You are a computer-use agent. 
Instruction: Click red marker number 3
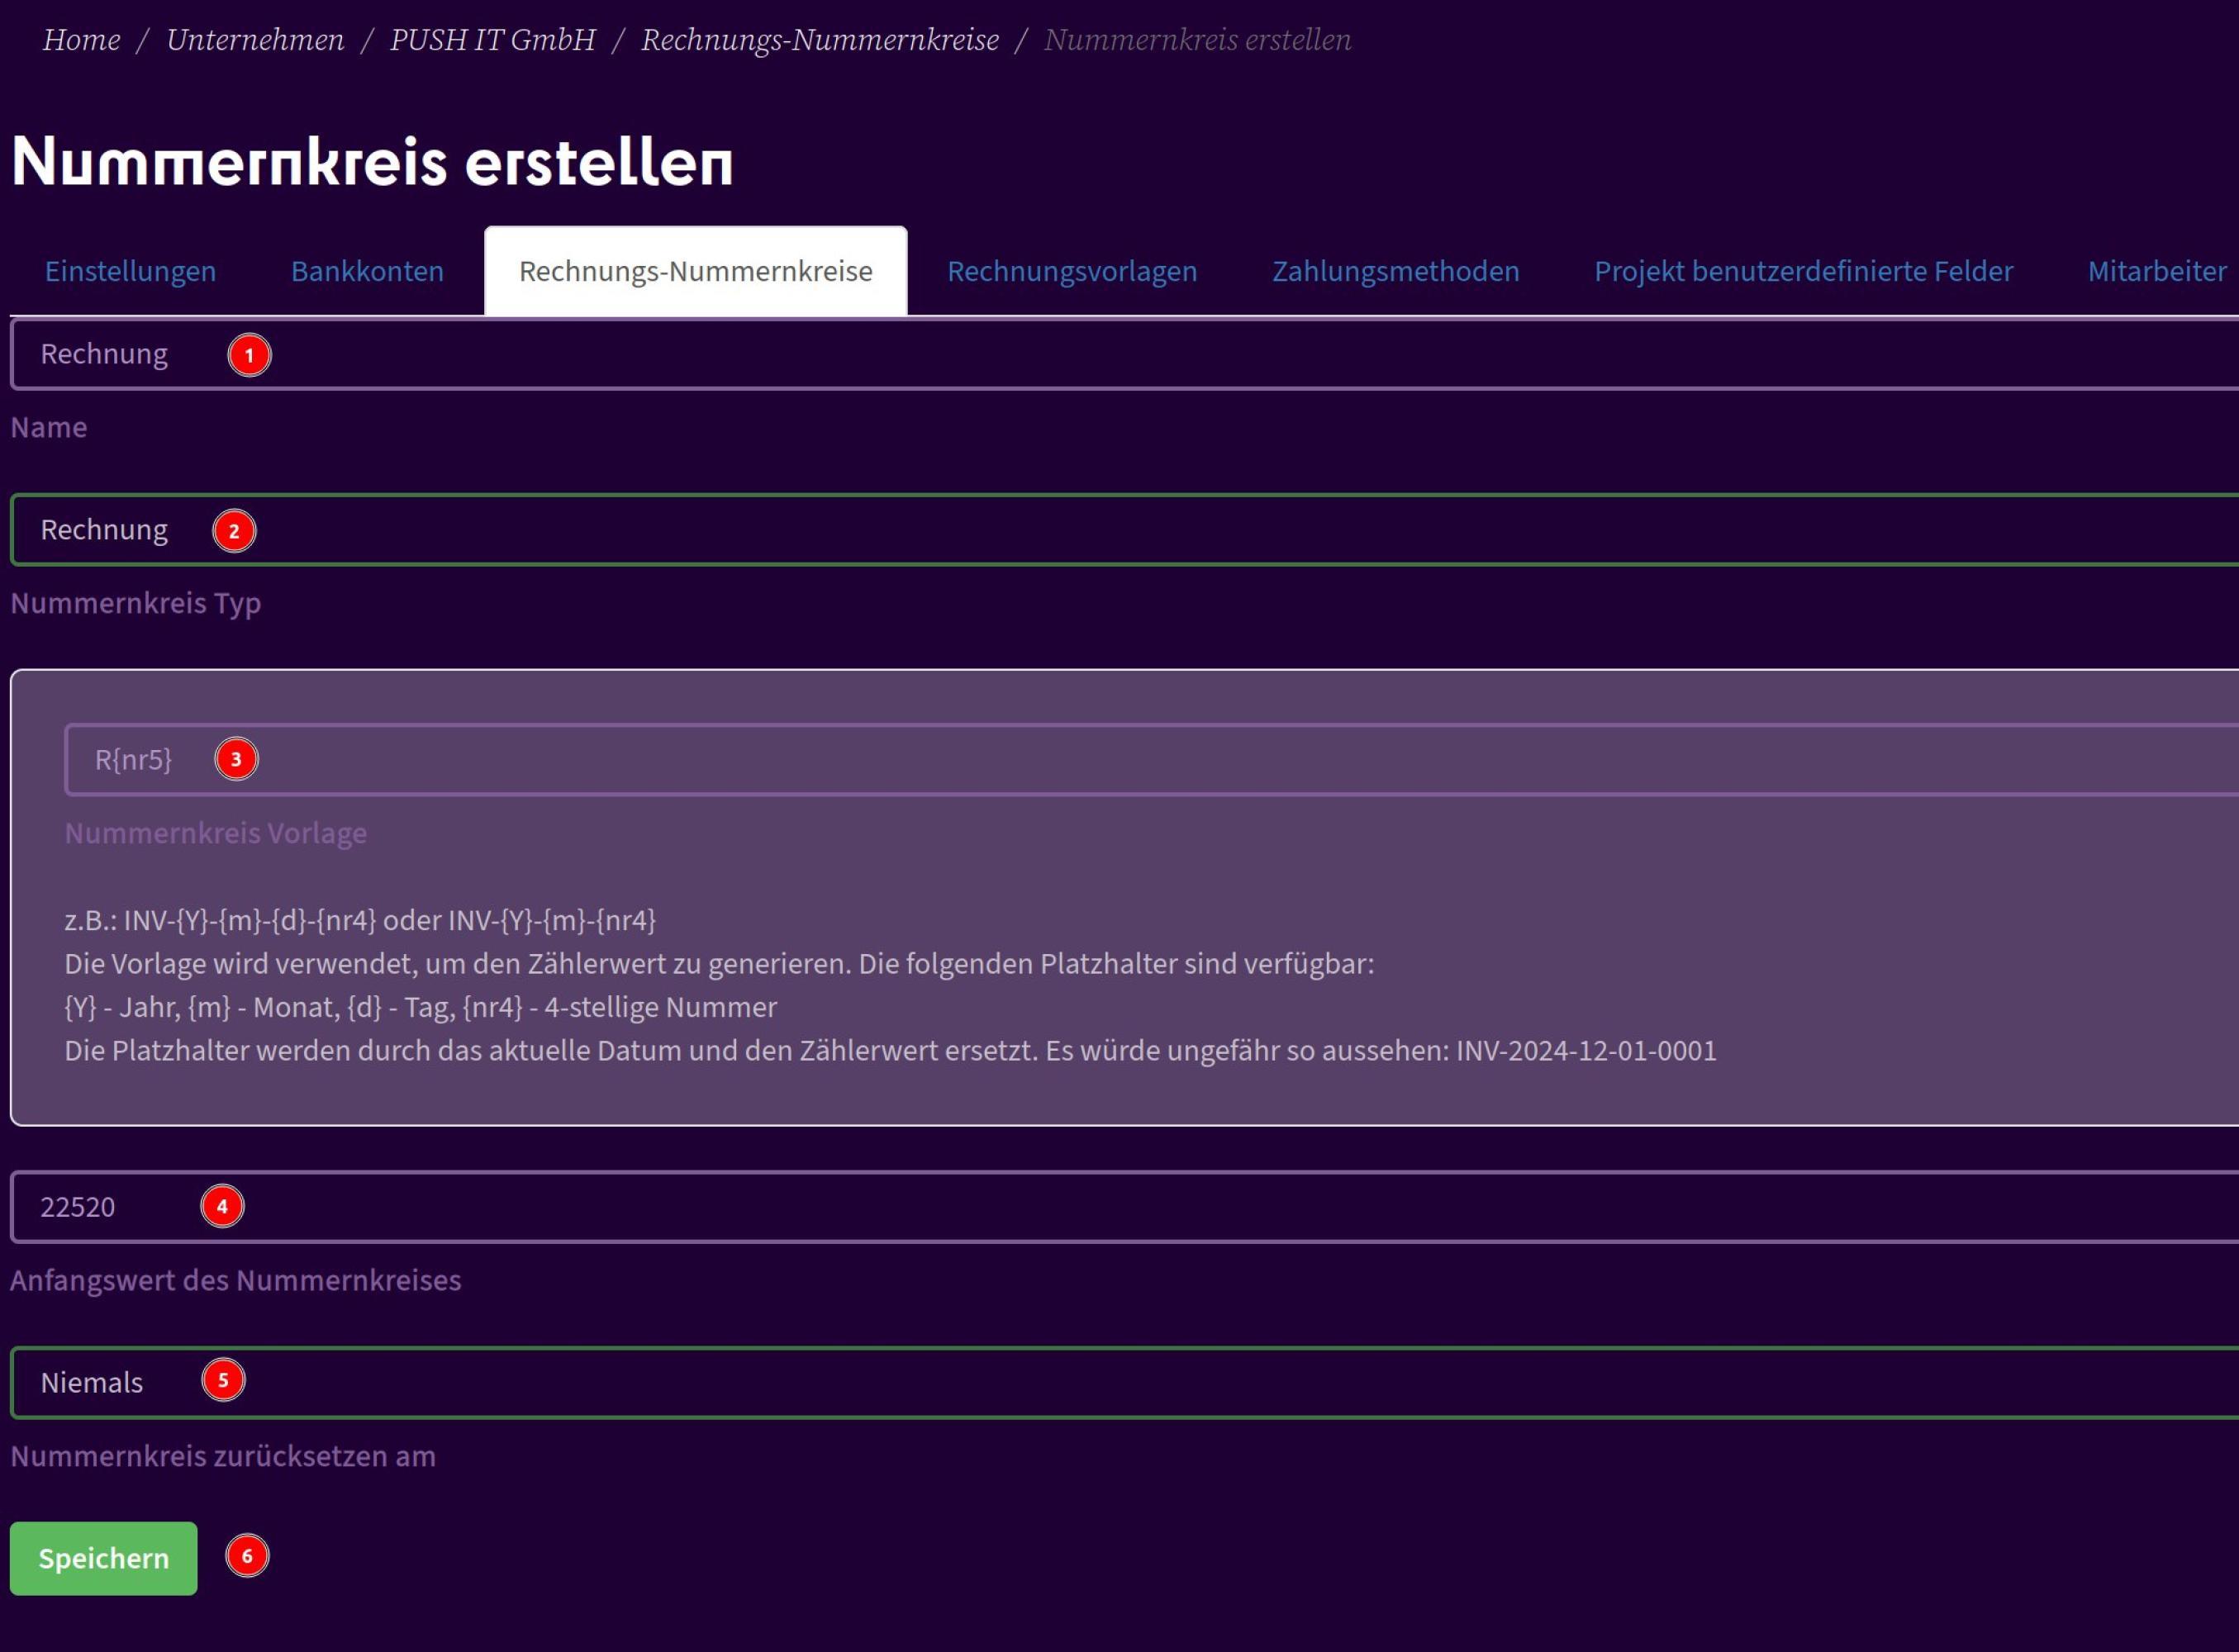tap(236, 759)
